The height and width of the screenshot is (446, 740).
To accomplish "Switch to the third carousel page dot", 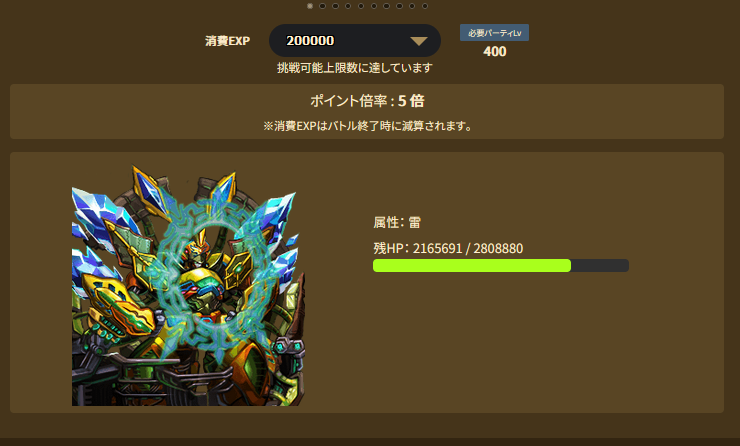I will click(x=335, y=6).
